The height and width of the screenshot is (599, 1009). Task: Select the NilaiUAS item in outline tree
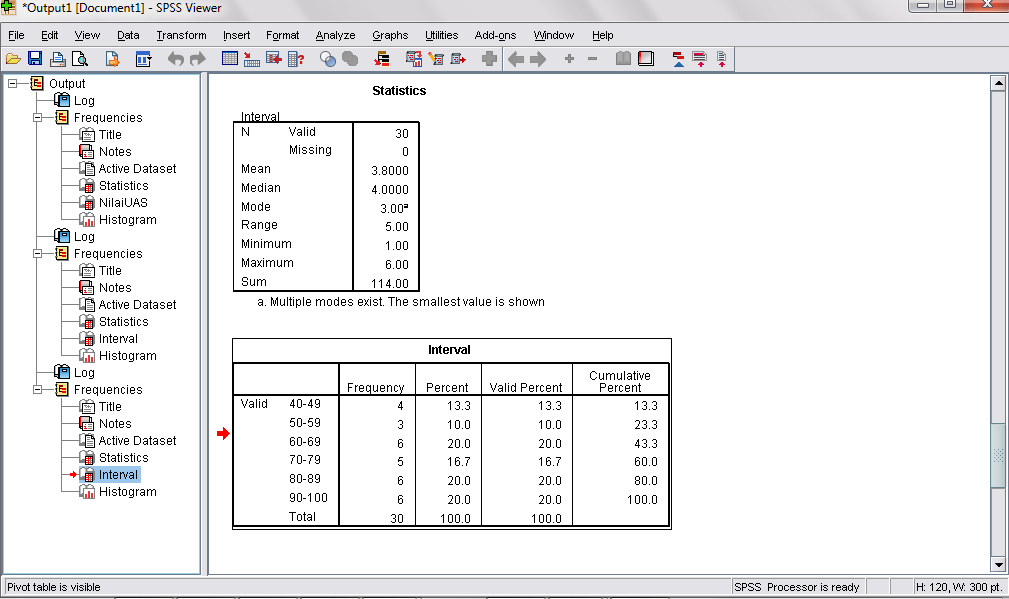(123, 203)
